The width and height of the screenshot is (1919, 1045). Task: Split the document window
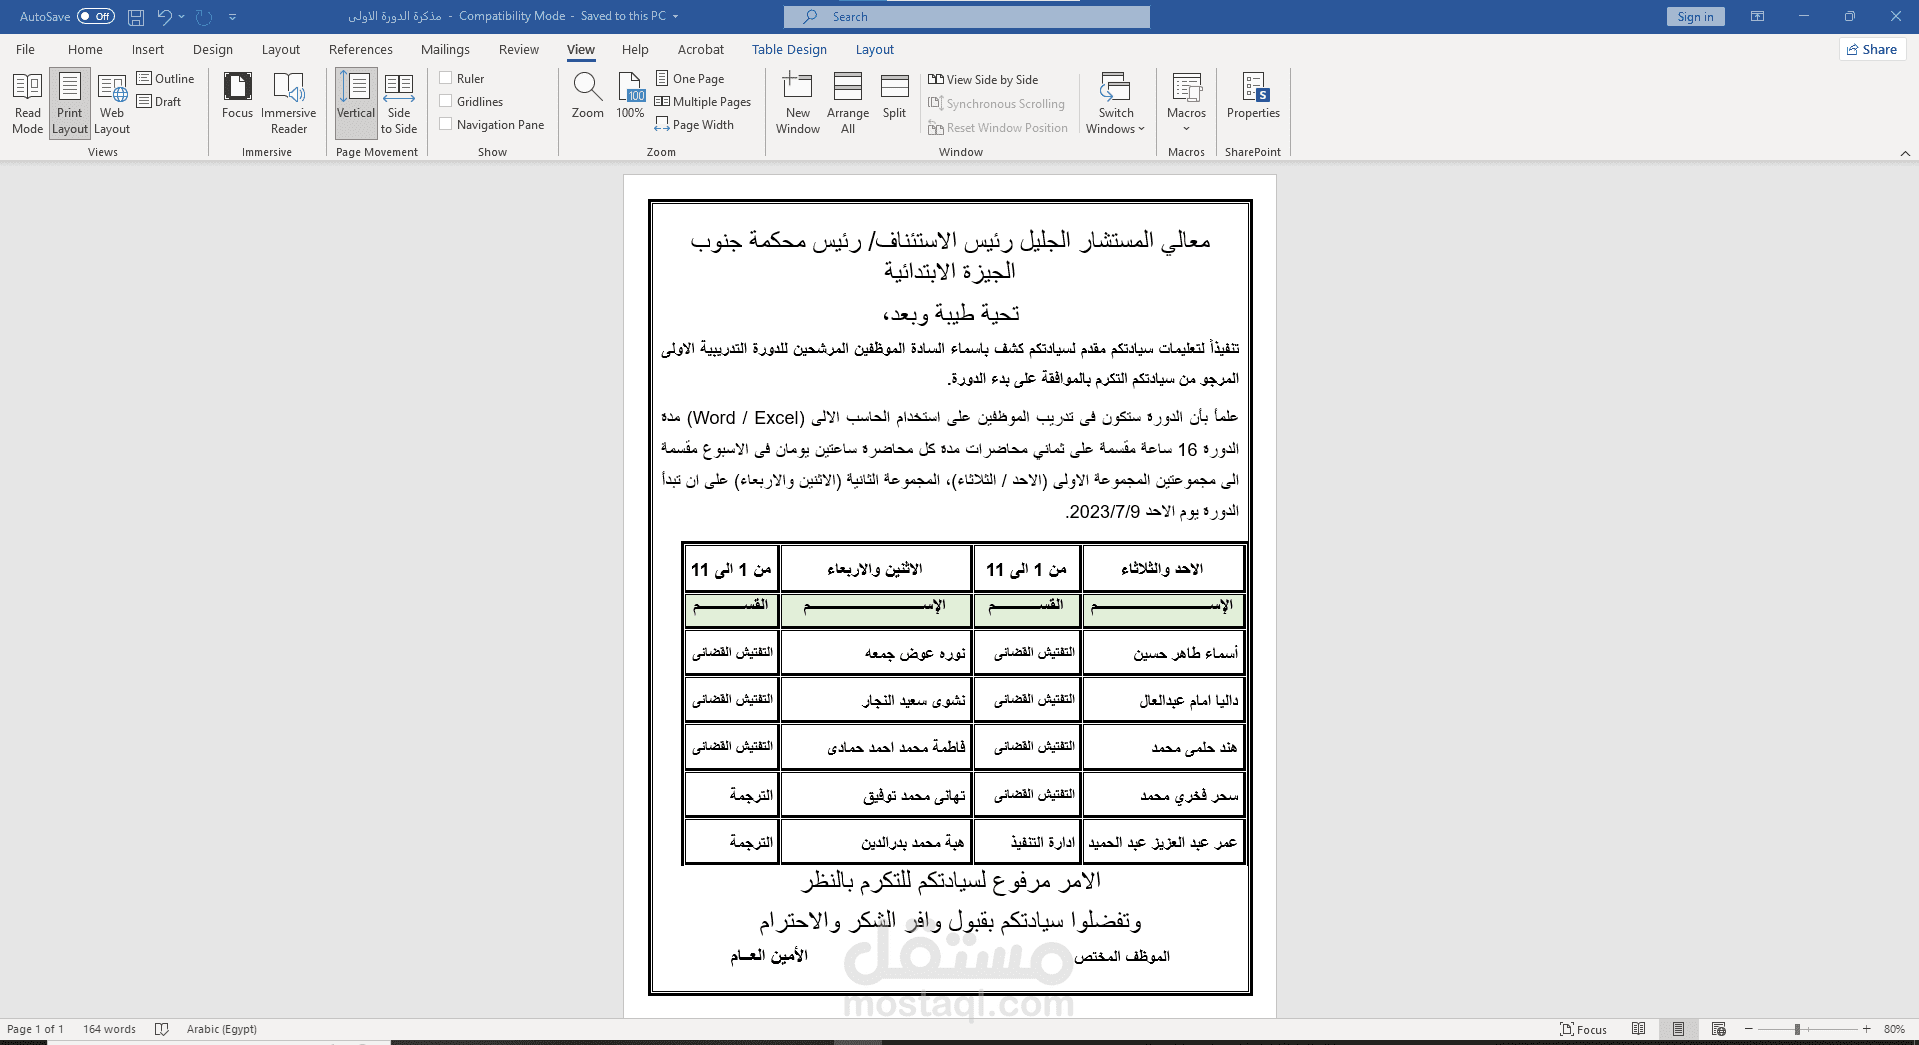coord(894,96)
